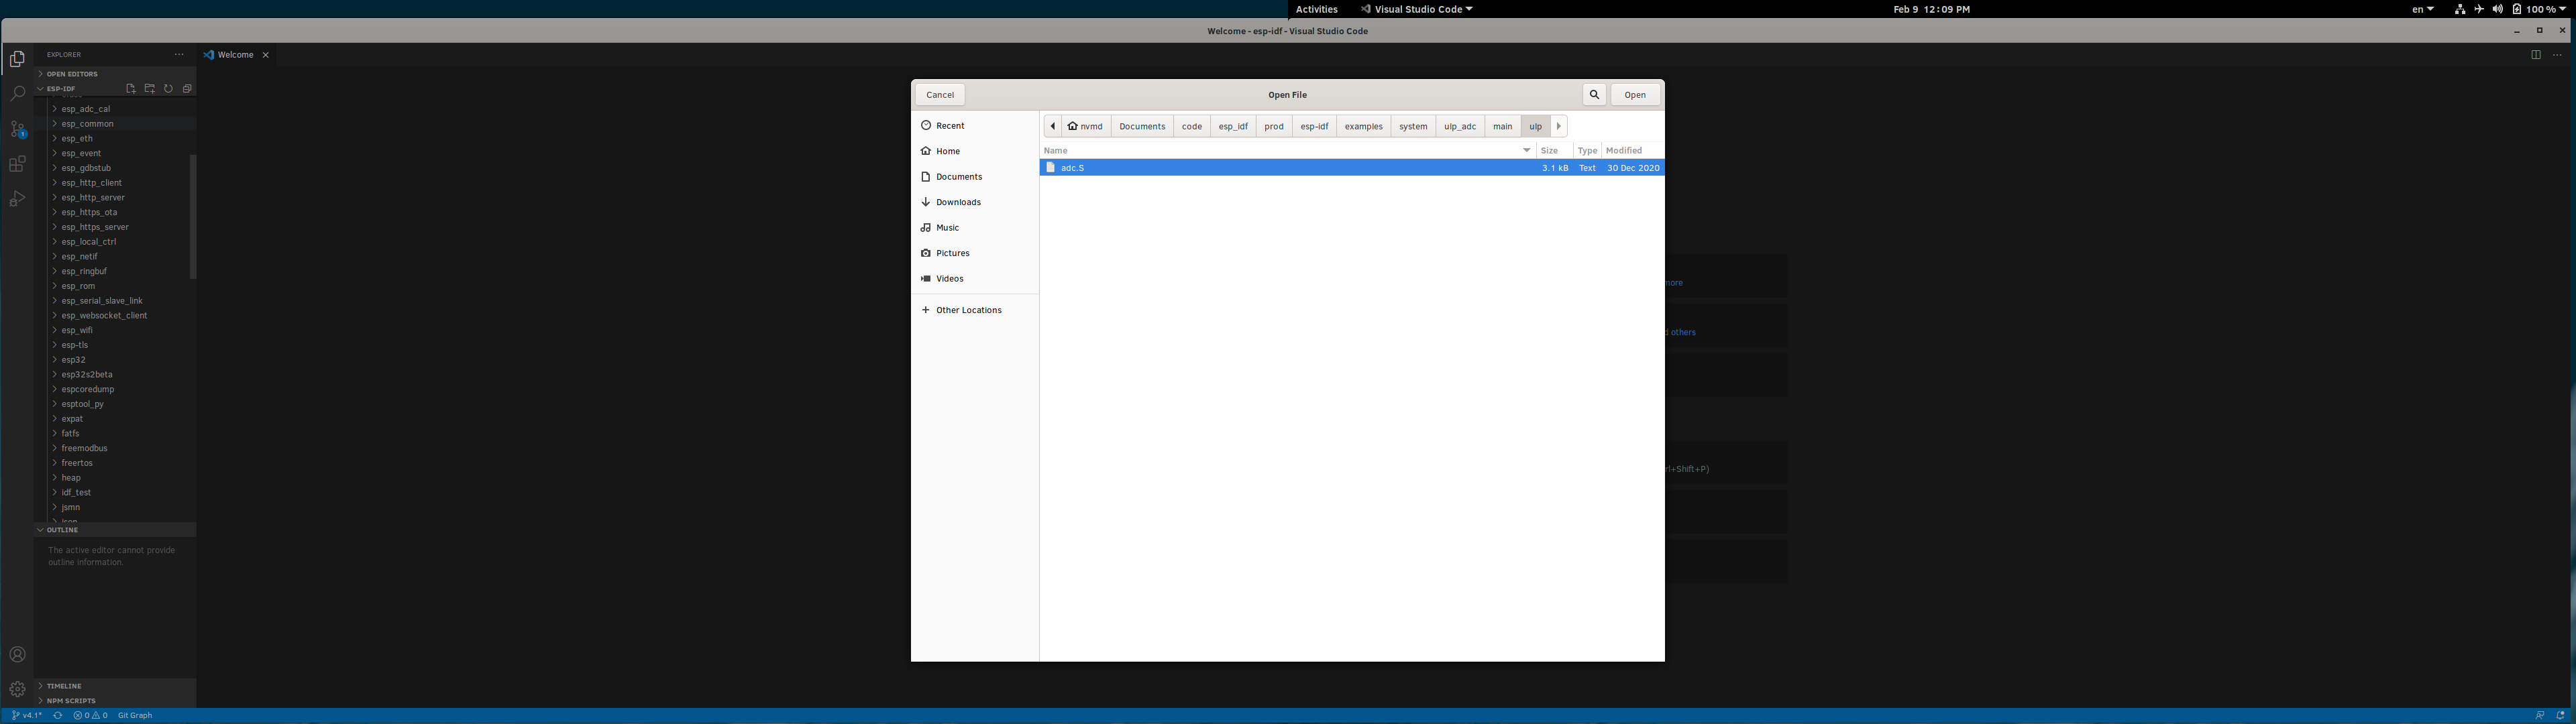Toggle the search field in Open File dialog
Viewport: 2576px width, 724px height.
[x=1594, y=94]
